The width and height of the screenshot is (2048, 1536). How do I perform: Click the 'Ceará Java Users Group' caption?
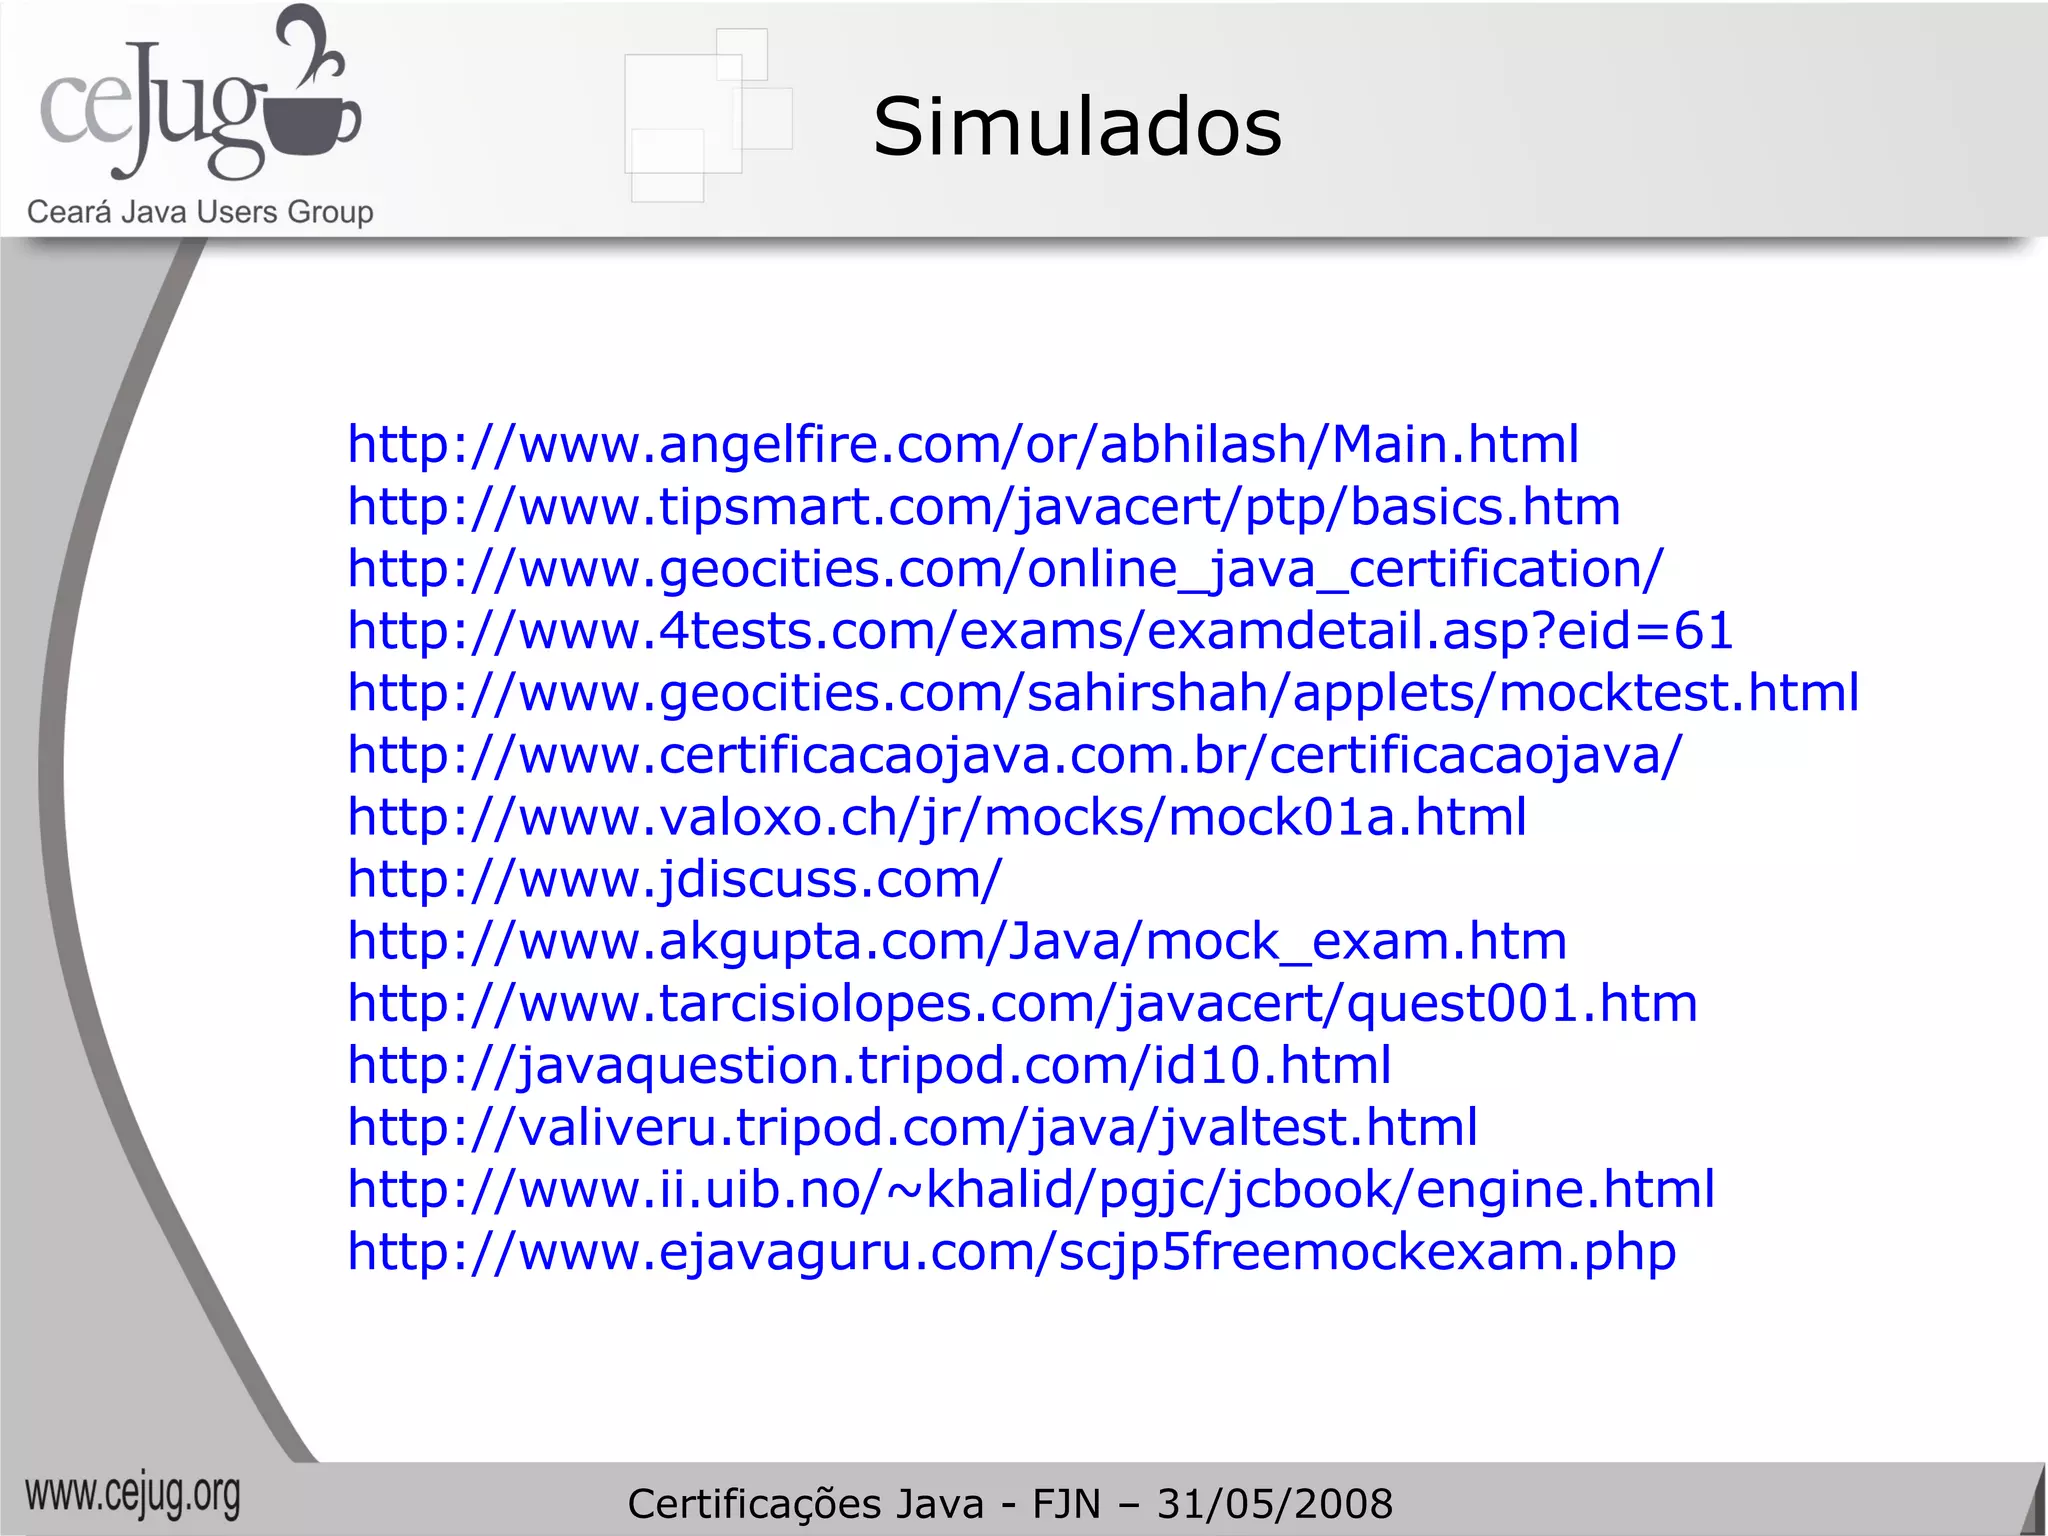[x=200, y=213]
